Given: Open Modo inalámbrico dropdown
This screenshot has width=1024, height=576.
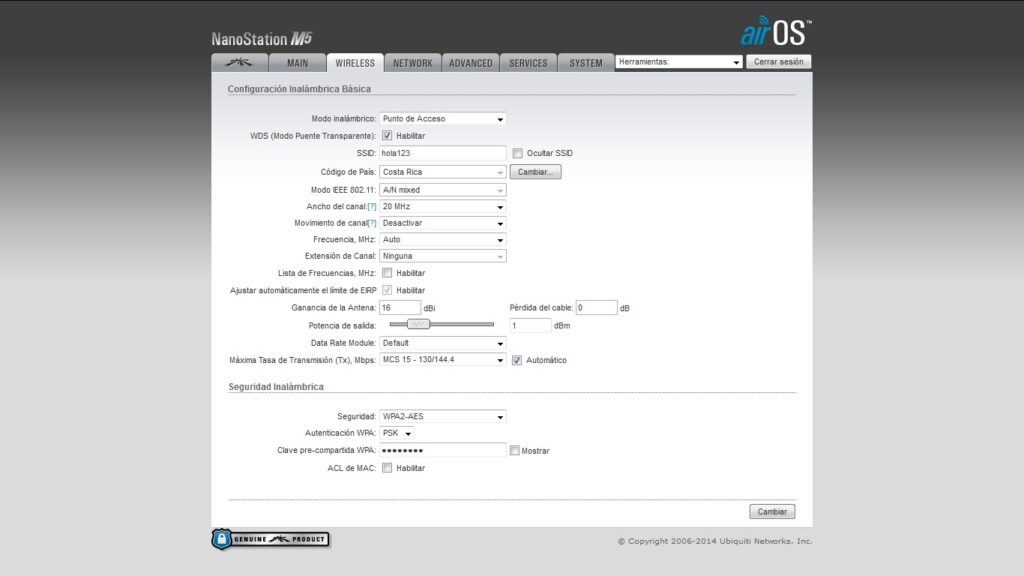Looking at the screenshot, I should point(442,119).
